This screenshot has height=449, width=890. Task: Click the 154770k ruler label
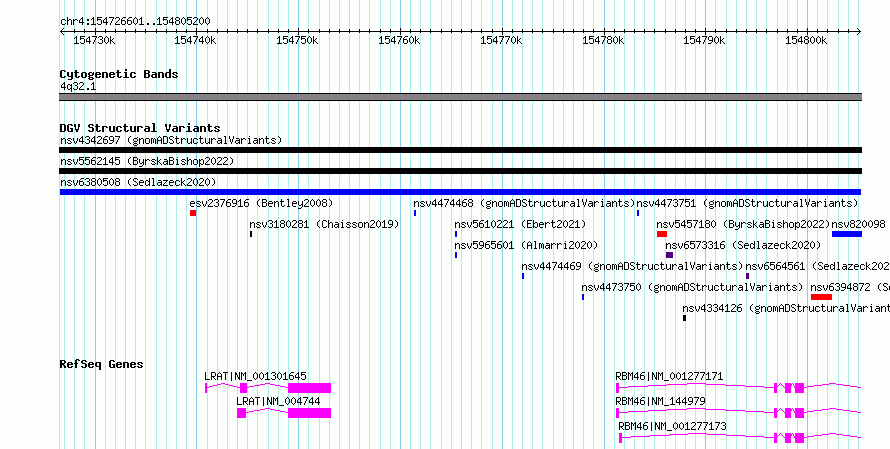(501, 41)
